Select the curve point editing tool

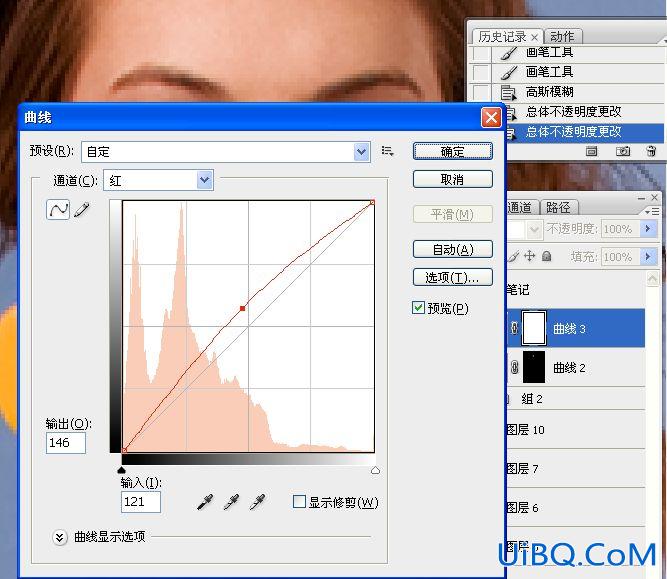click(58, 209)
